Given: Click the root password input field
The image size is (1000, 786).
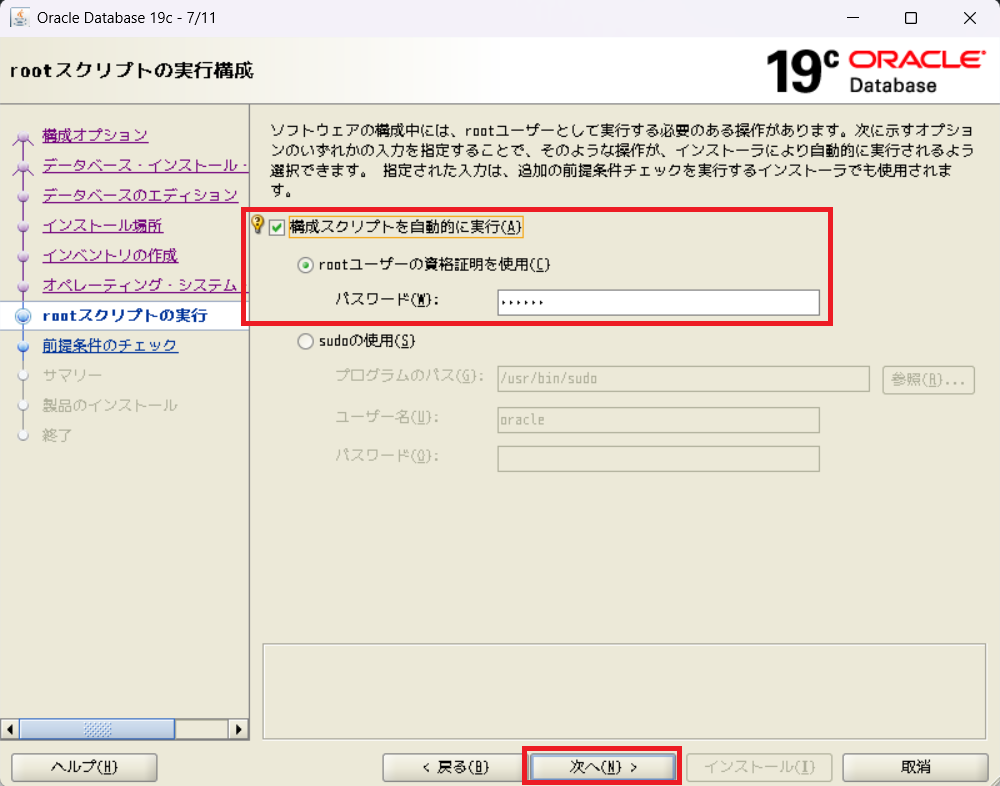Looking at the screenshot, I should [657, 302].
